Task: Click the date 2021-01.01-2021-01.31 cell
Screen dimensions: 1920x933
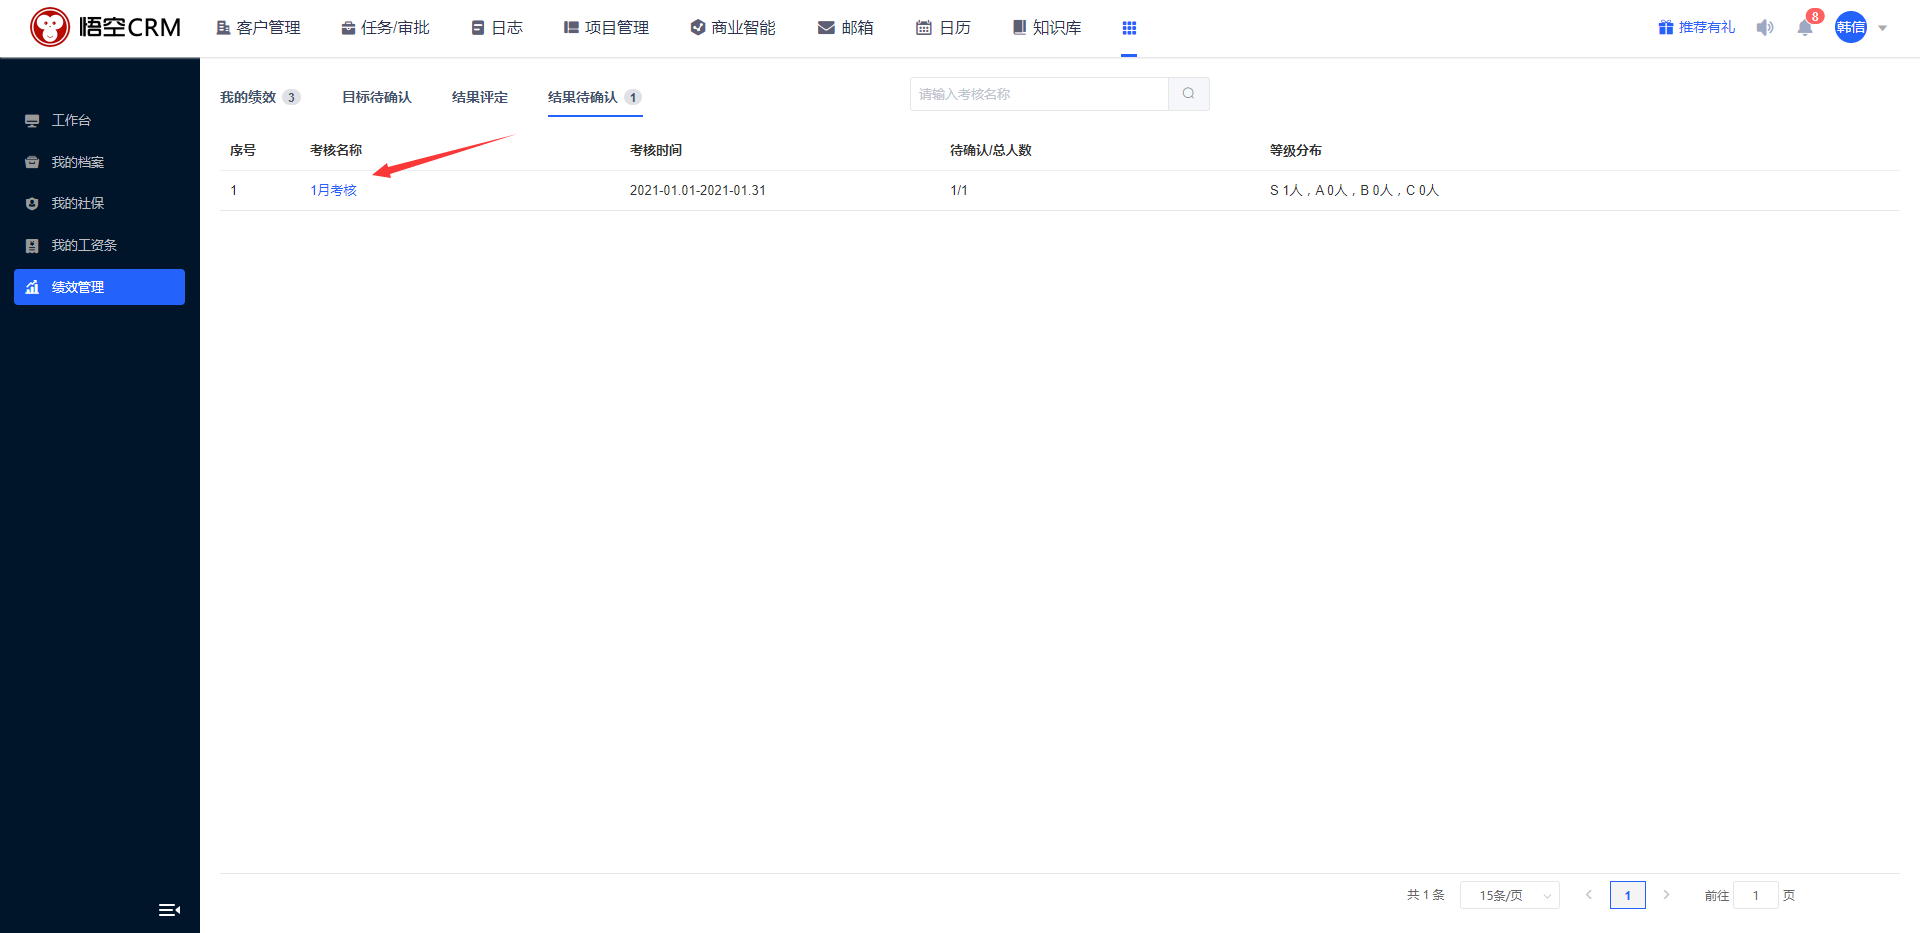Action: pos(698,190)
